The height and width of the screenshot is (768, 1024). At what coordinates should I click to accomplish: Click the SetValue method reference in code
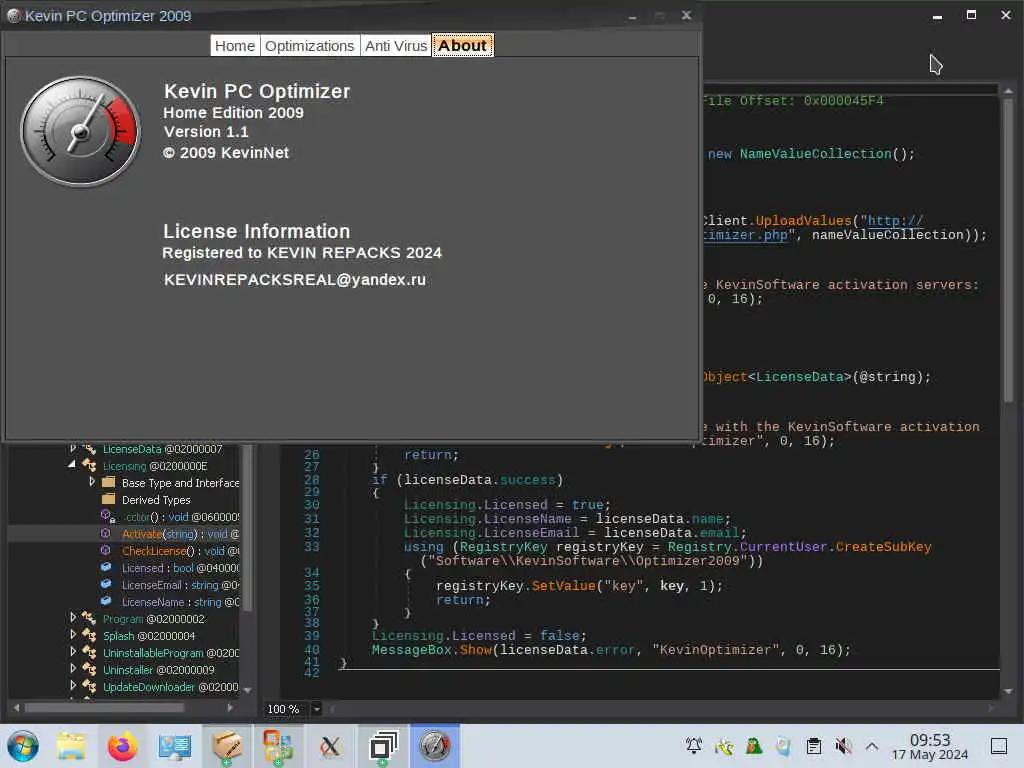click(564, 586)
